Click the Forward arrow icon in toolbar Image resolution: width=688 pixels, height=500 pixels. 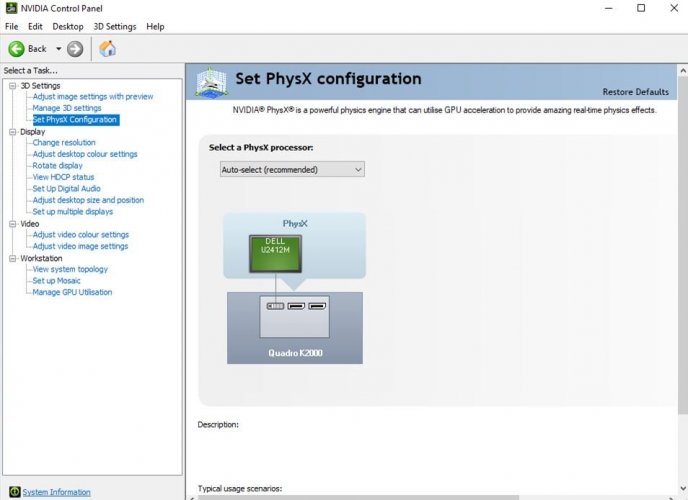coord(75,48)
